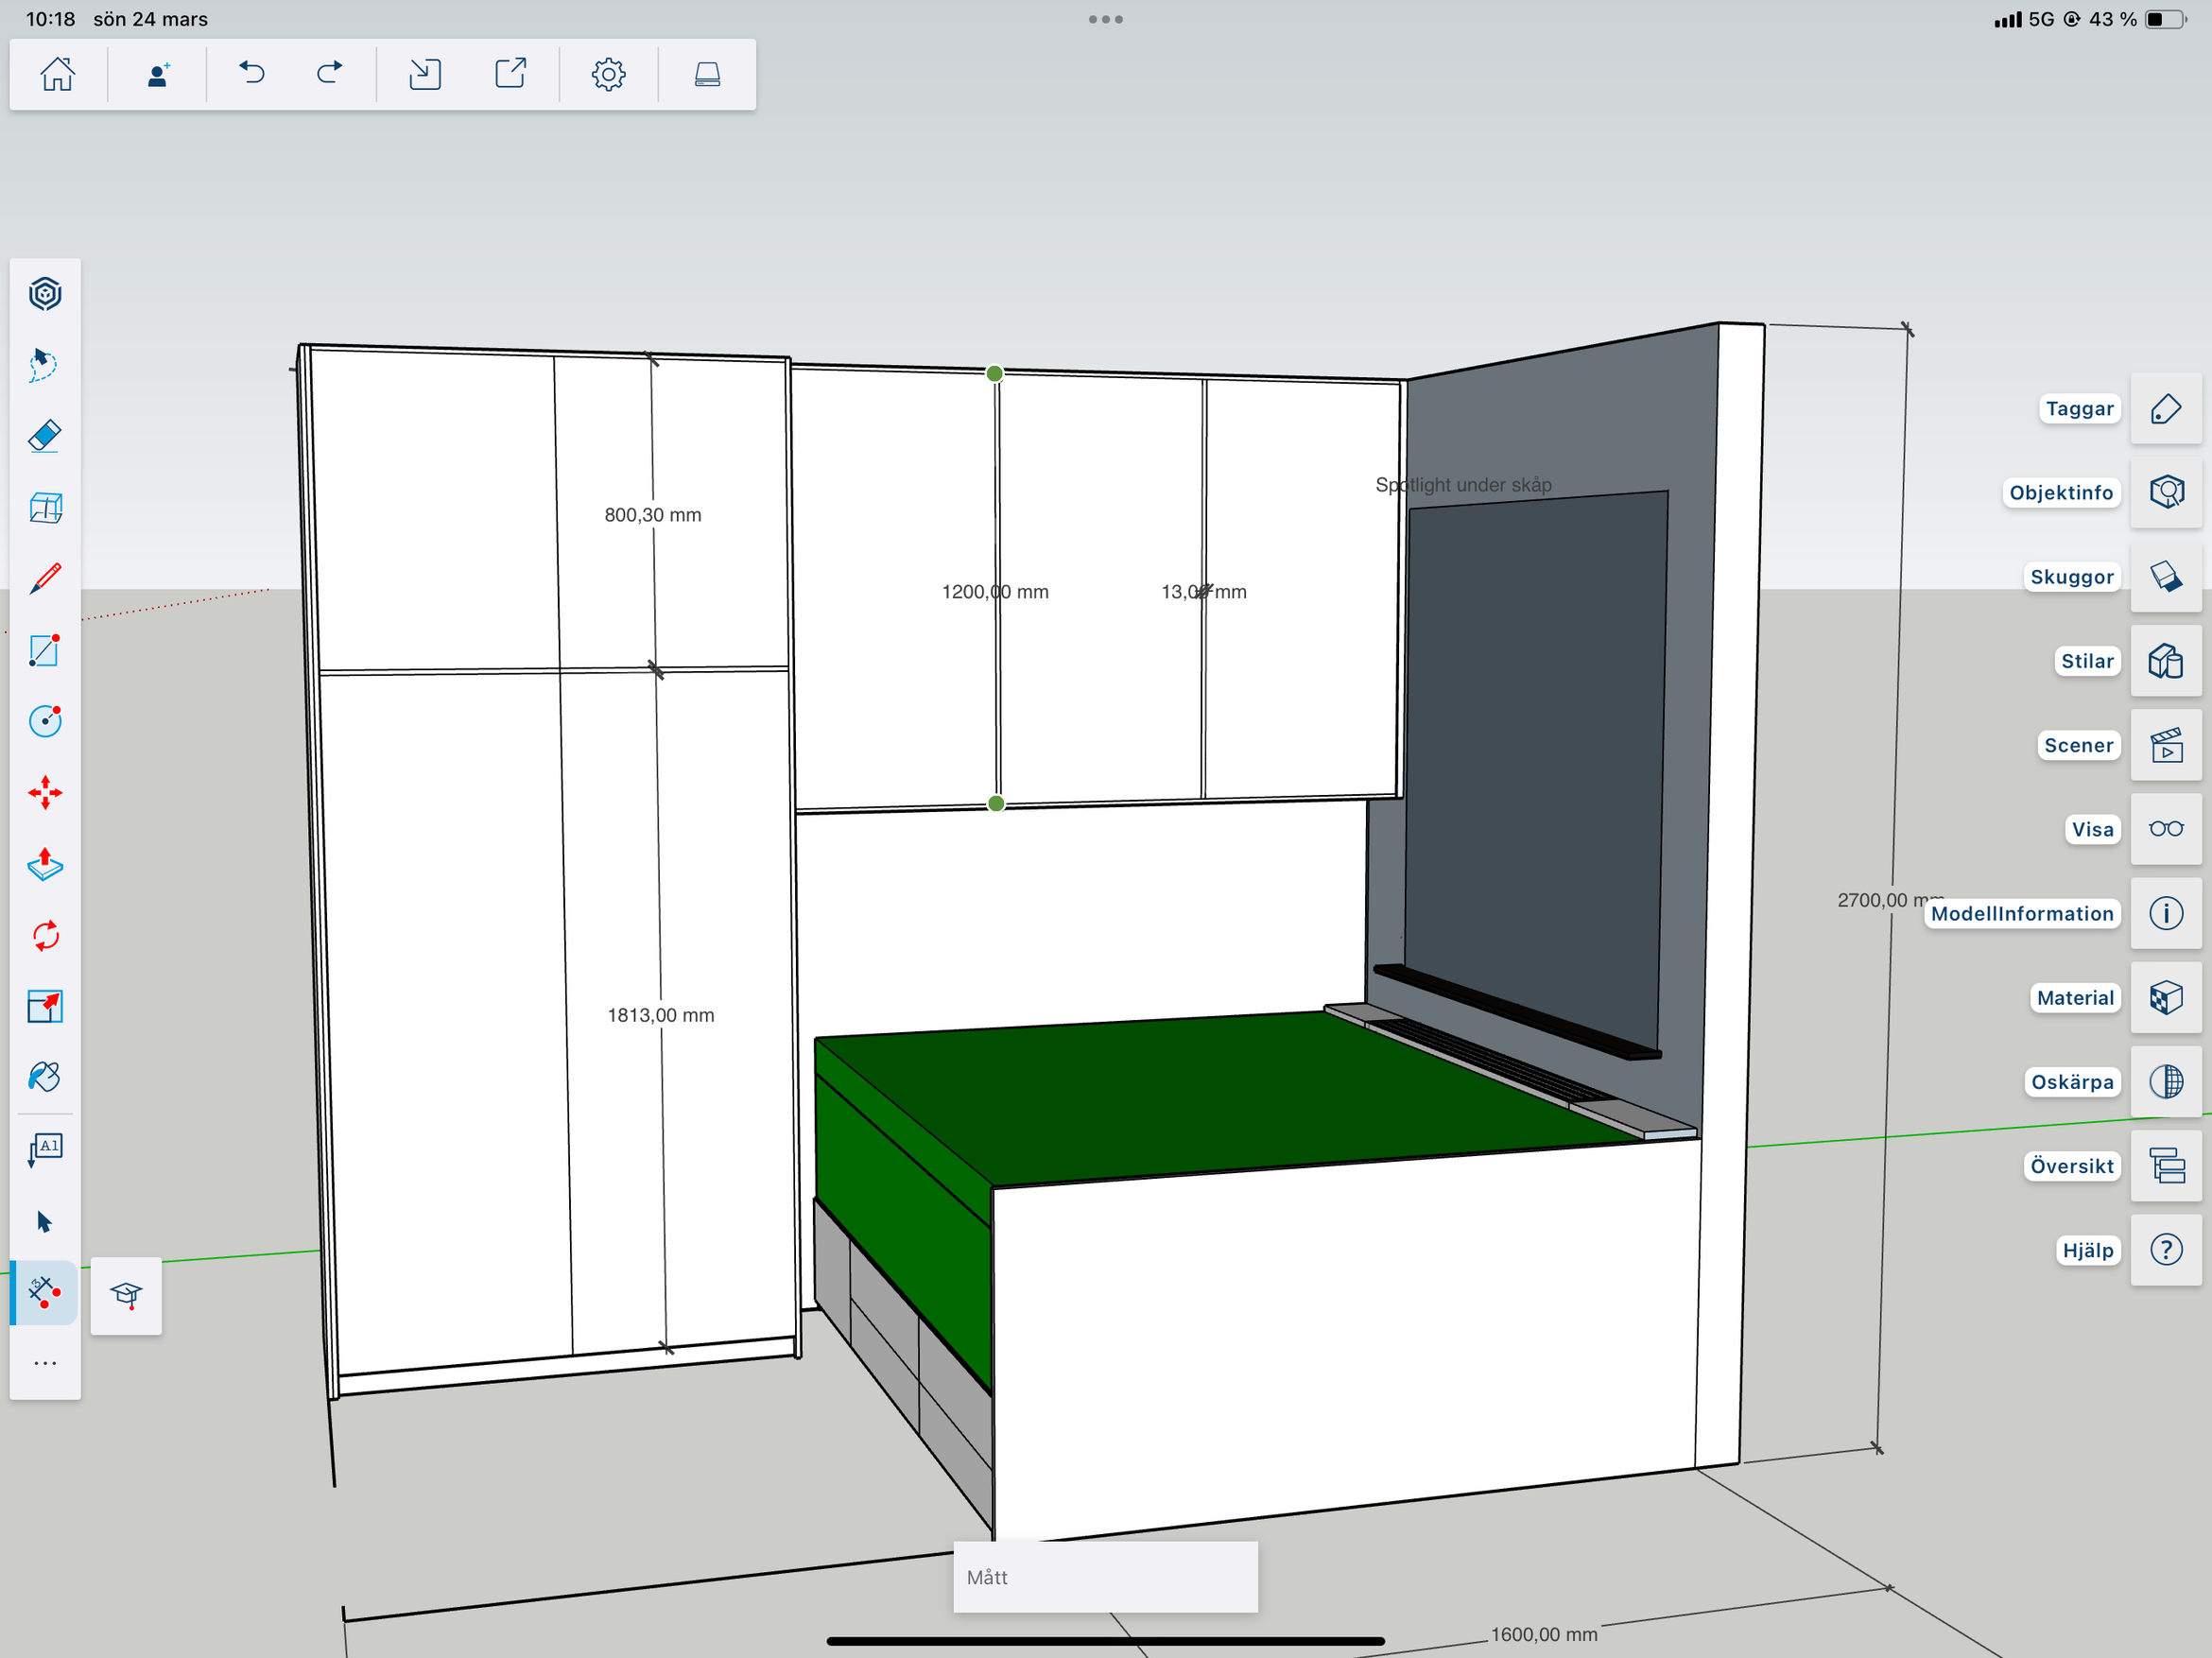This screenshot has height=1658, width=2212.
Task: Tap the Taggar label
Action: 2079,409
